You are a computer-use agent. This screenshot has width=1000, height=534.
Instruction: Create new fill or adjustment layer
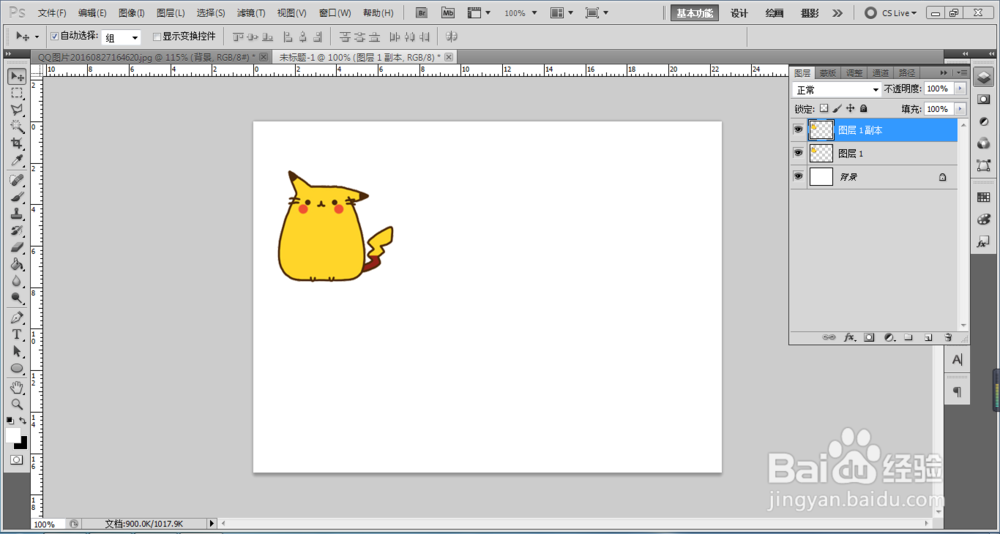point(889,337)
